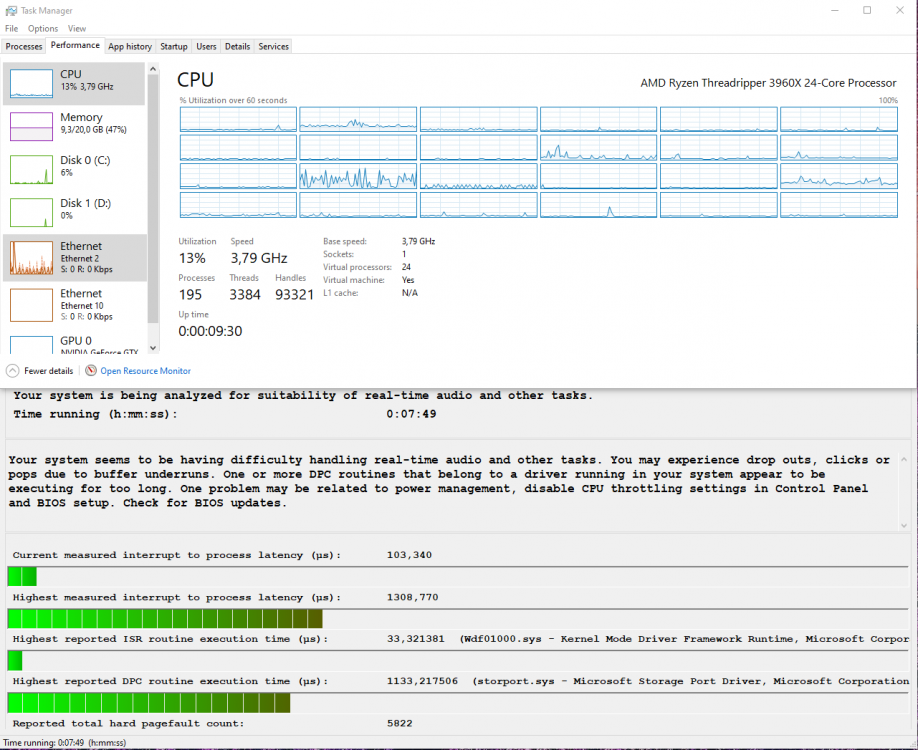This screenshot has height=750, width=918.
Task: Select the CPU mini graph thumbnail
Action: [x=31, y=84]
